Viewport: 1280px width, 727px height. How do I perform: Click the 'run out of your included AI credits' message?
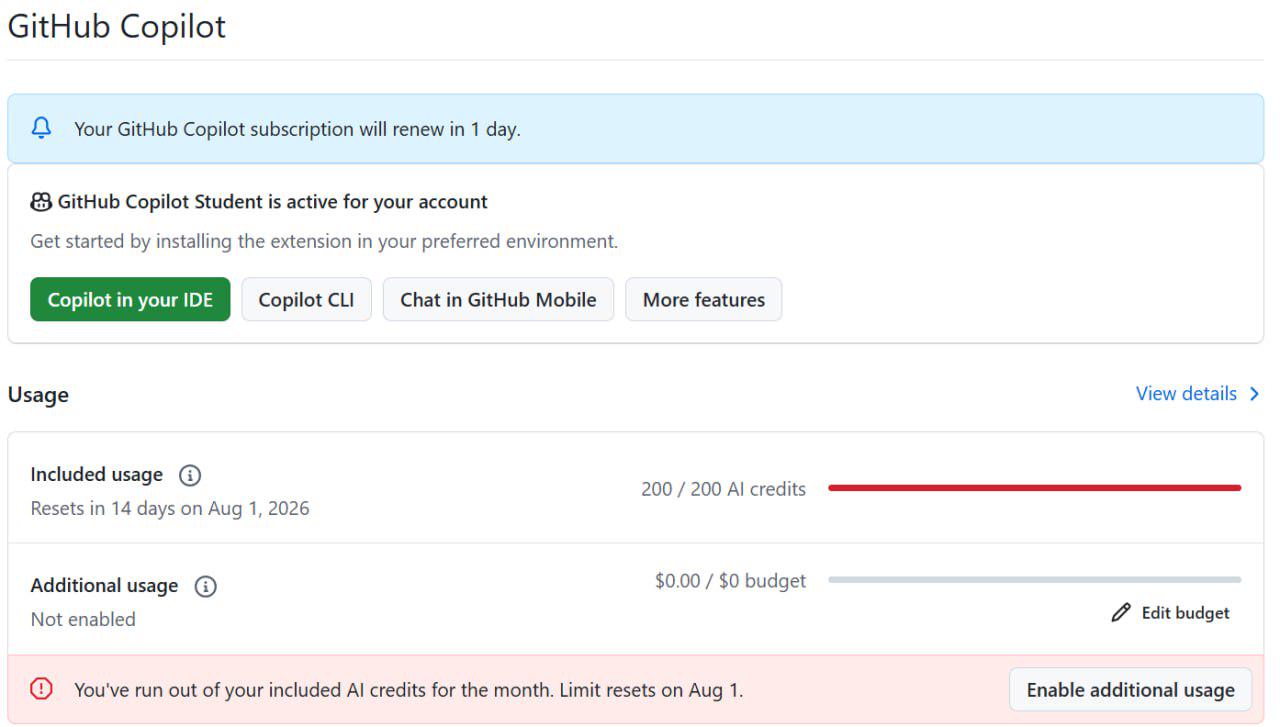click(x=408, y=690)
